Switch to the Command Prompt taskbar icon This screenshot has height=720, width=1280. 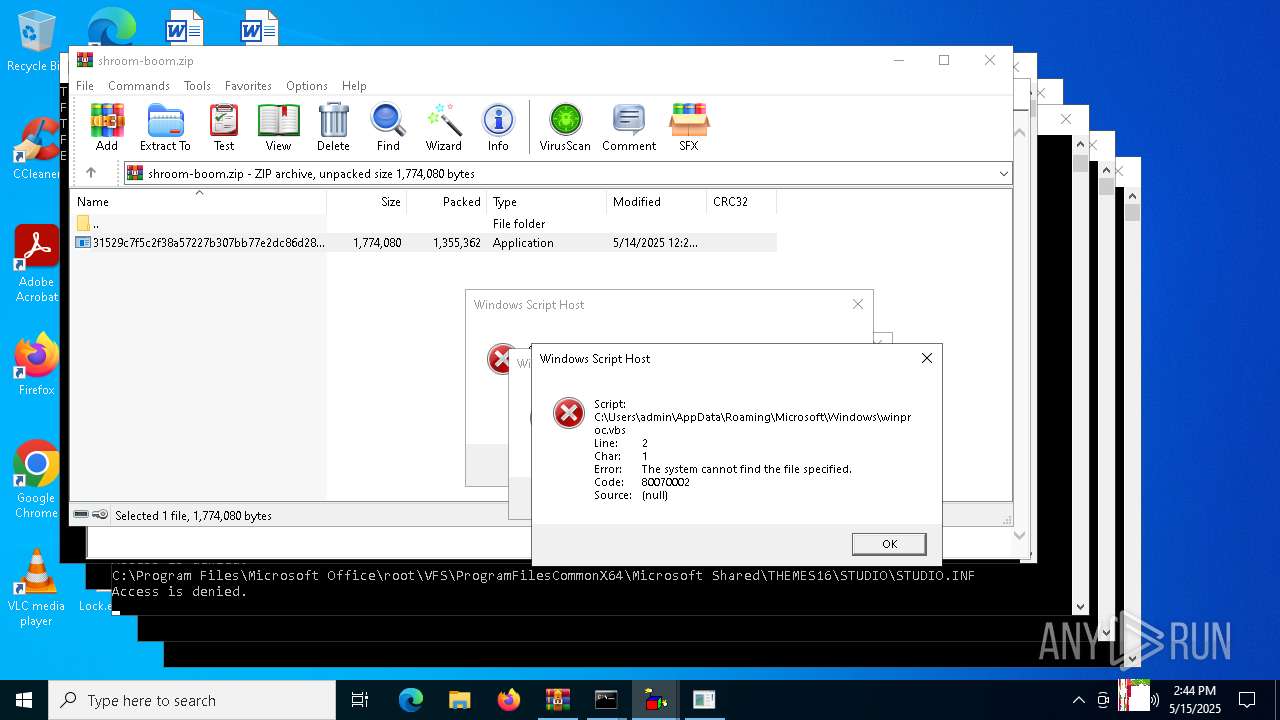click(606, 700)
